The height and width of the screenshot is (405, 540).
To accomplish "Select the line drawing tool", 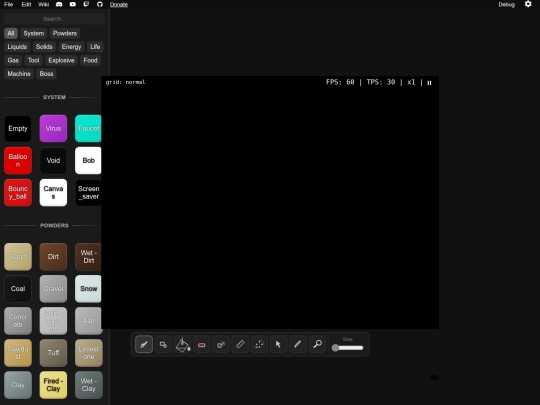I will (x=298, y=344).
